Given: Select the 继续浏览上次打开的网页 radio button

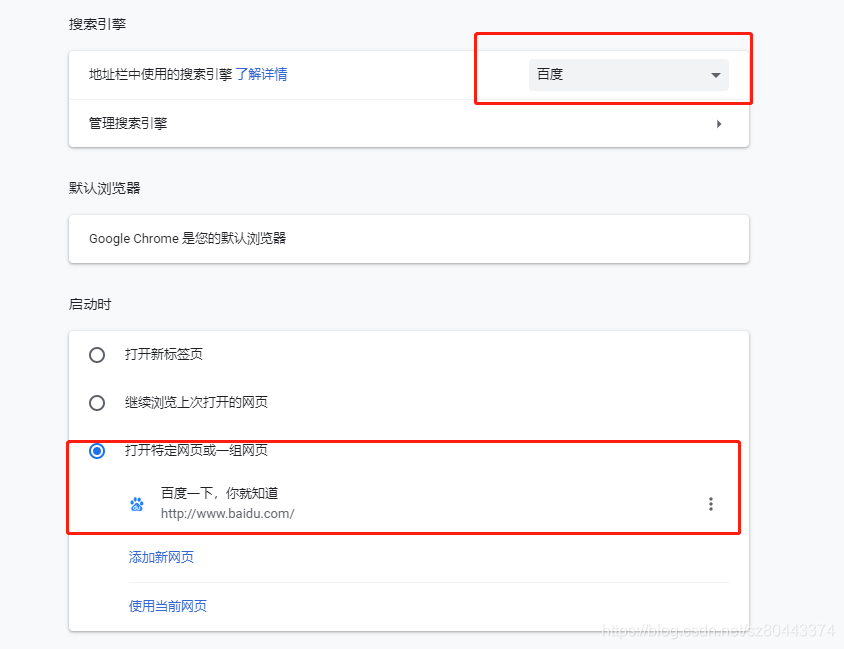Looking at the screenshot, I should click(97, 403).
